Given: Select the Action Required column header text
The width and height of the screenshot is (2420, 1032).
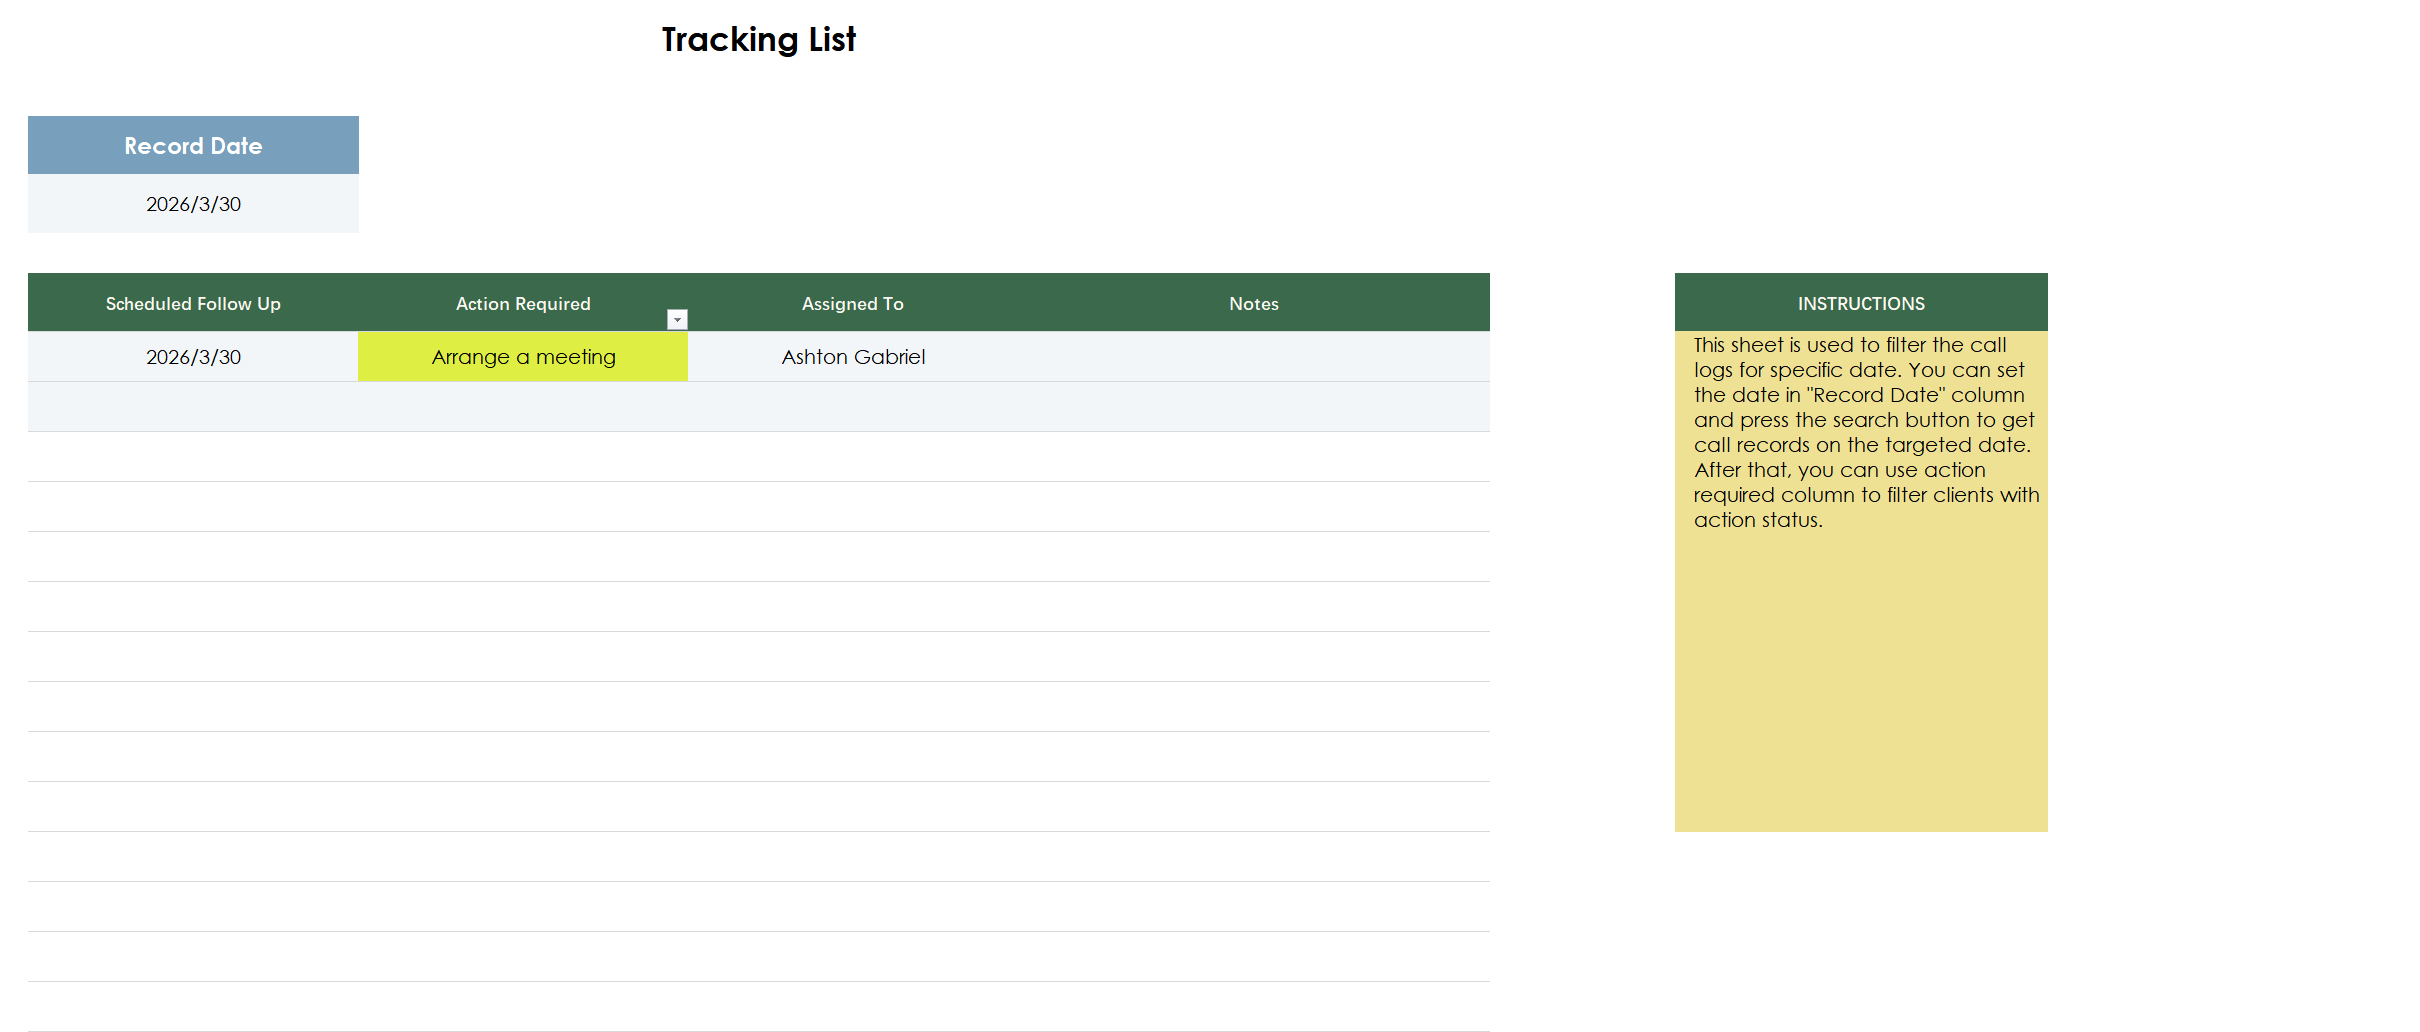Looking at the screenshot, I should coord(523,304).
